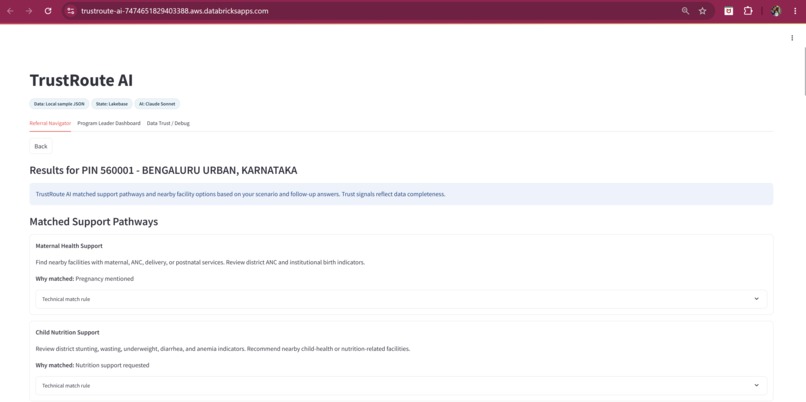Screen dimensions: 806x402
Task: Open Data Trust / Debug tab
Action: point(168,123)
